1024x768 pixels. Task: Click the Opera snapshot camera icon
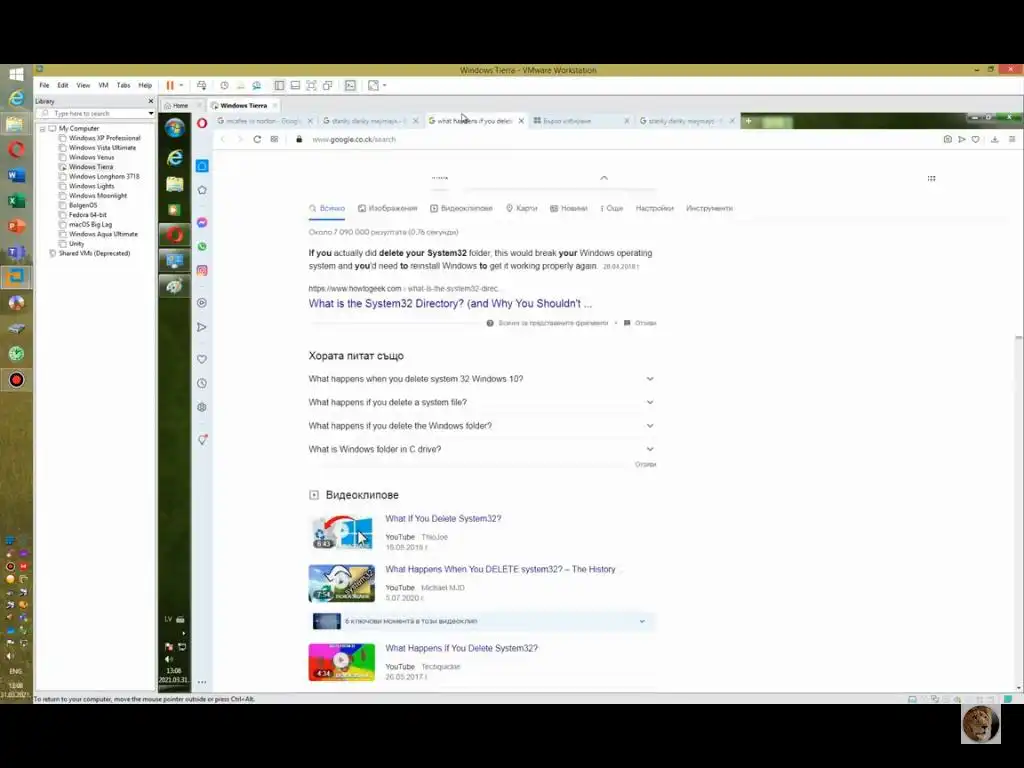pyautogui.click(x=948, y=140)
